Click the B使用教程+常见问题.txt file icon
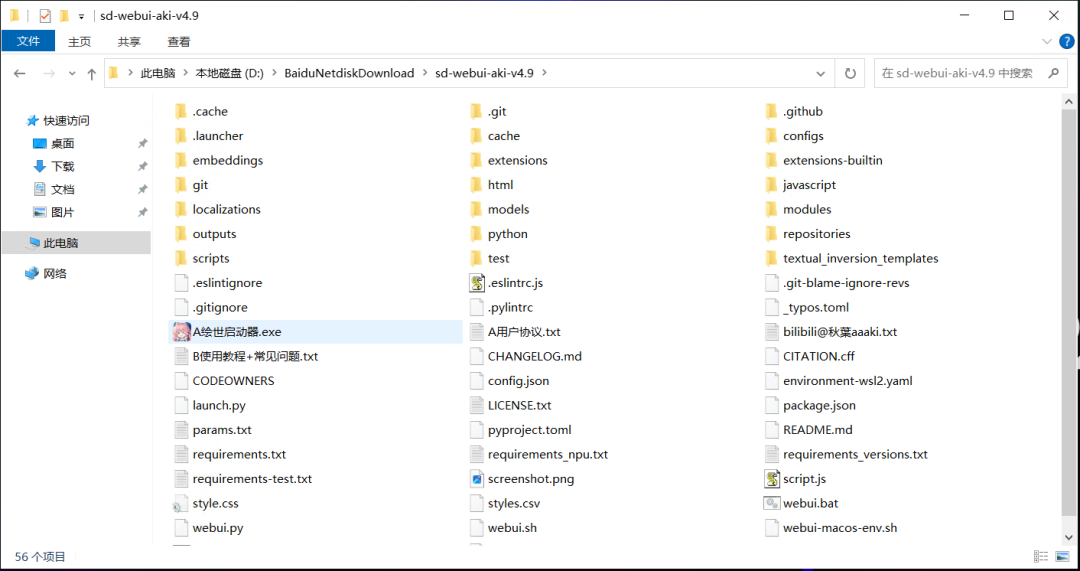The width and height of the screenshot is (1080, 571). tap(181, 357)
